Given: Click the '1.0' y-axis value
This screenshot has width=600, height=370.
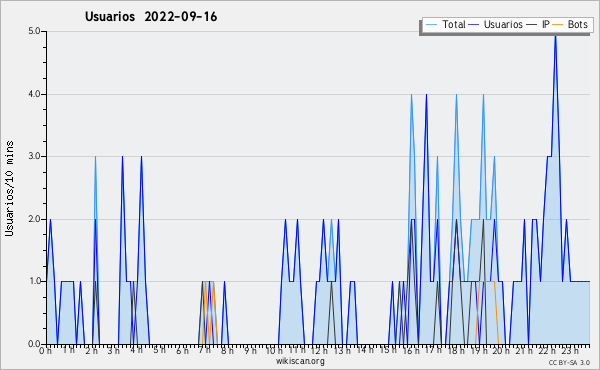Looking at the screenshot, I should coord(34,281).
